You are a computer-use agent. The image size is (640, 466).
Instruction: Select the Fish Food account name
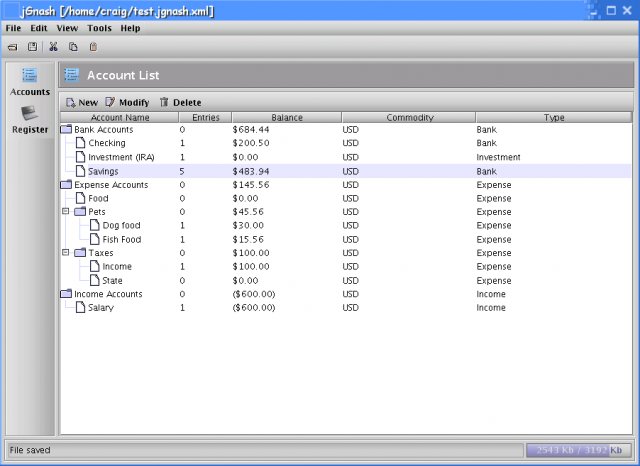click(x=122, y=240)
